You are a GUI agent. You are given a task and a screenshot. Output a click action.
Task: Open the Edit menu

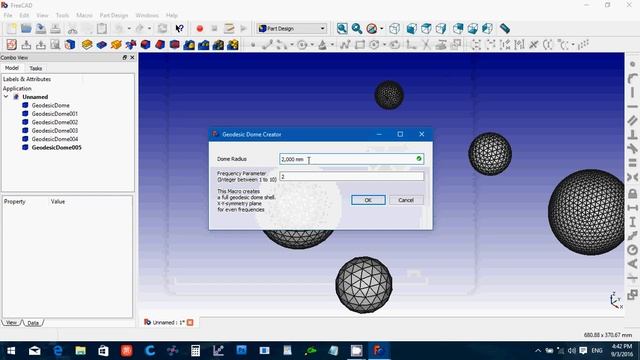pos(24,15)
